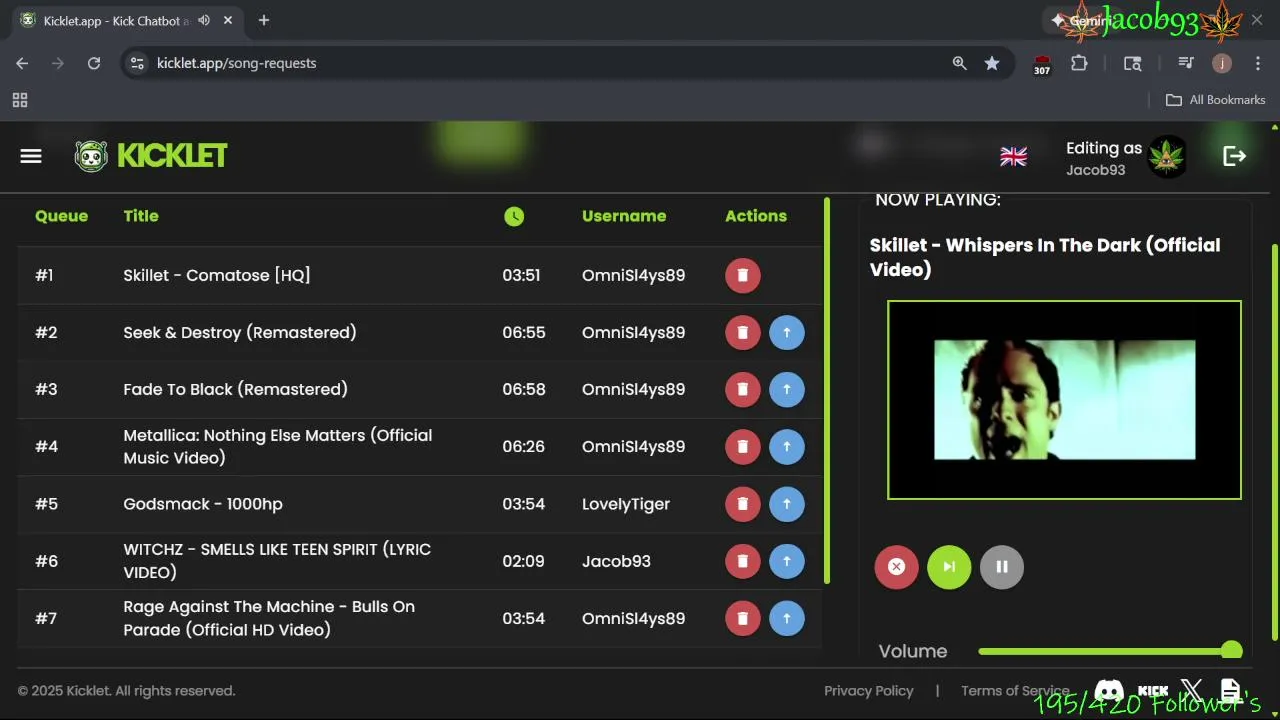Screen dimensions: 1280x720
Task: Click the Queue column header
Action: pos(61,216)
